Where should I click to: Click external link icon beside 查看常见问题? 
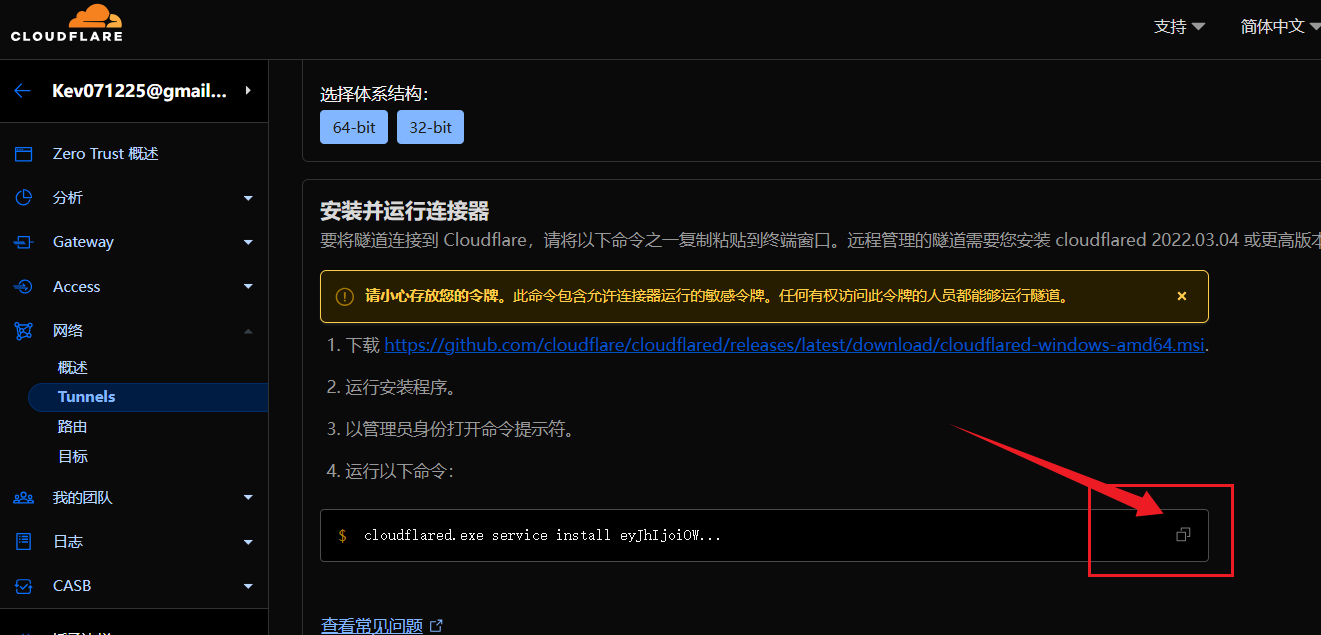(x=436, y=626)
